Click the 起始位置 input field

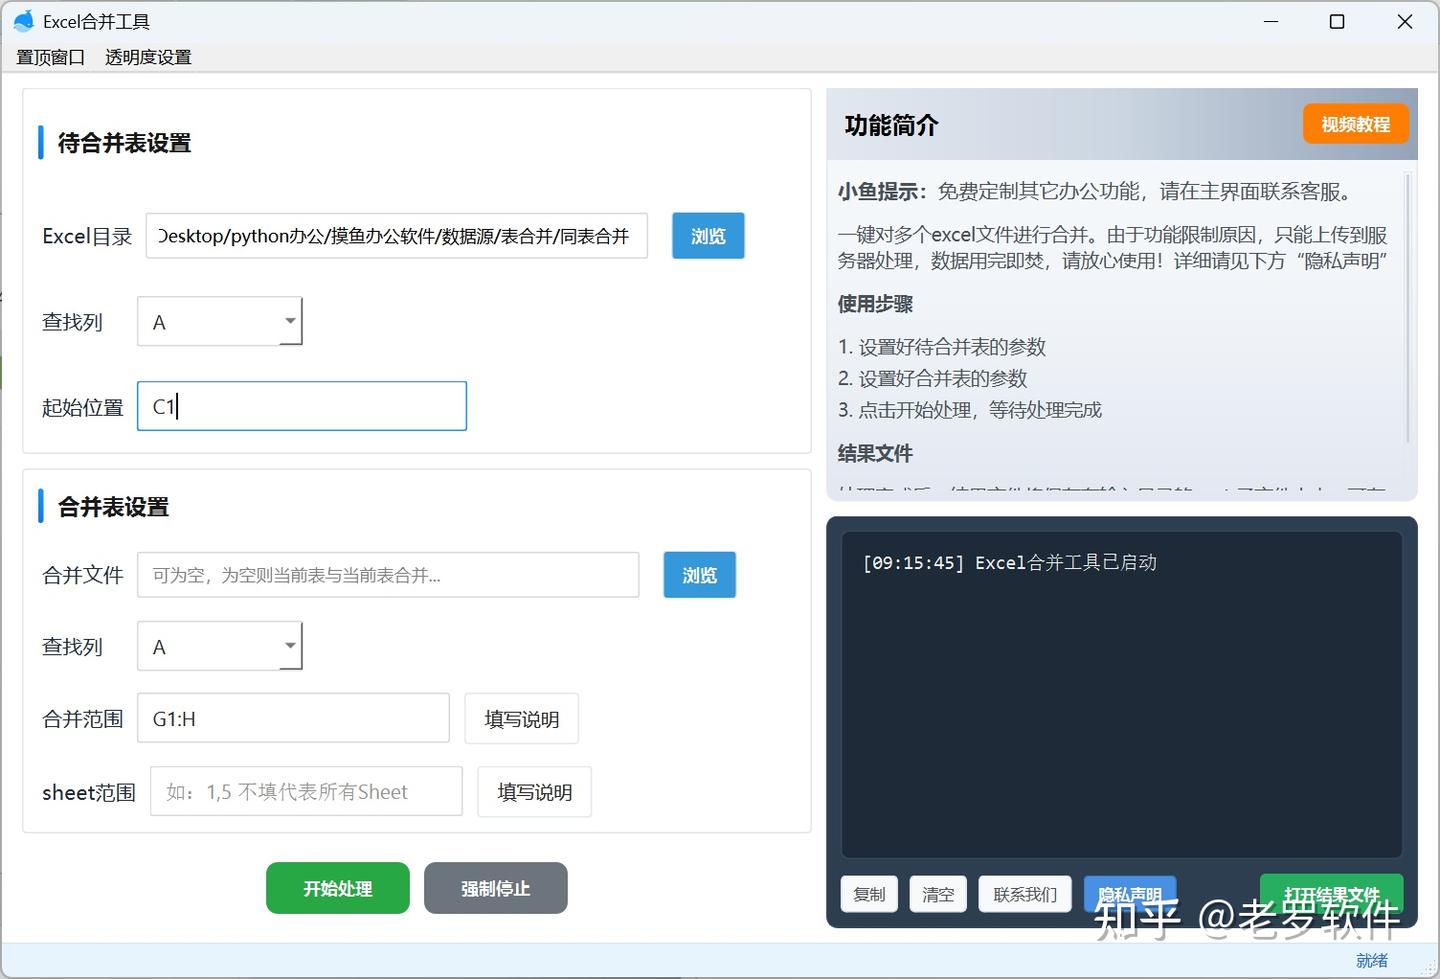tap(302, 406)
